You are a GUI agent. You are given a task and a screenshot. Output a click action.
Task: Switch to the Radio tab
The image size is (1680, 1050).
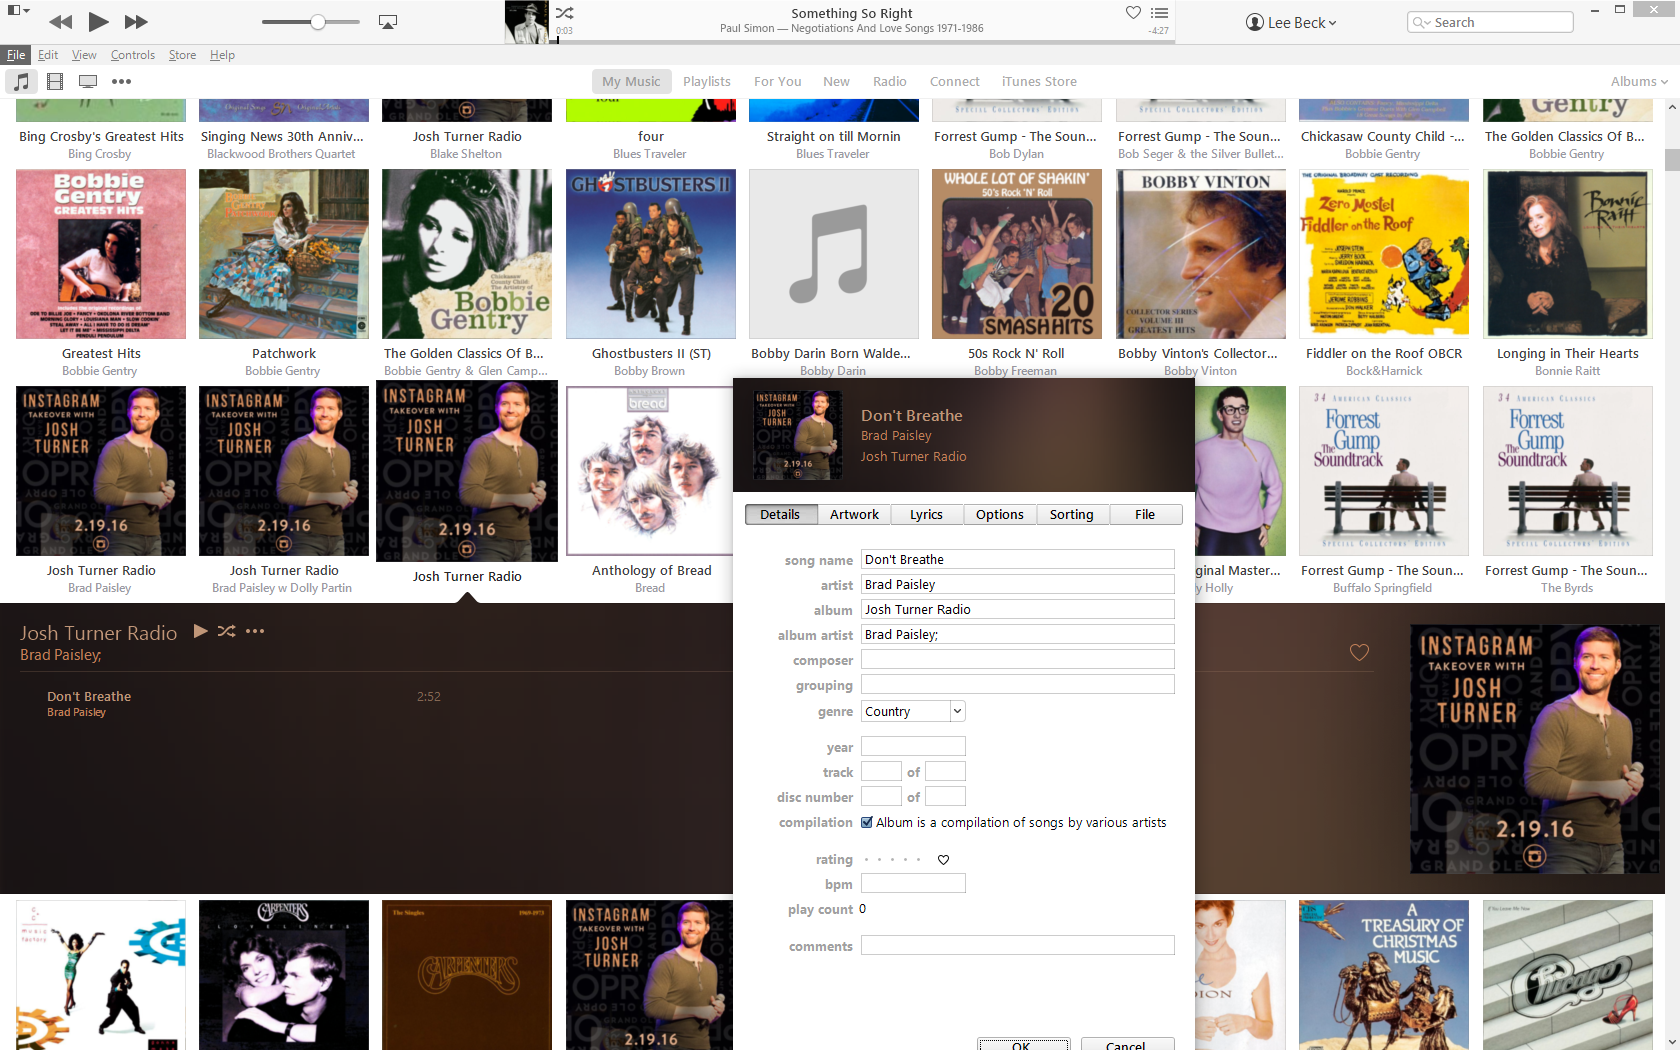890,82
